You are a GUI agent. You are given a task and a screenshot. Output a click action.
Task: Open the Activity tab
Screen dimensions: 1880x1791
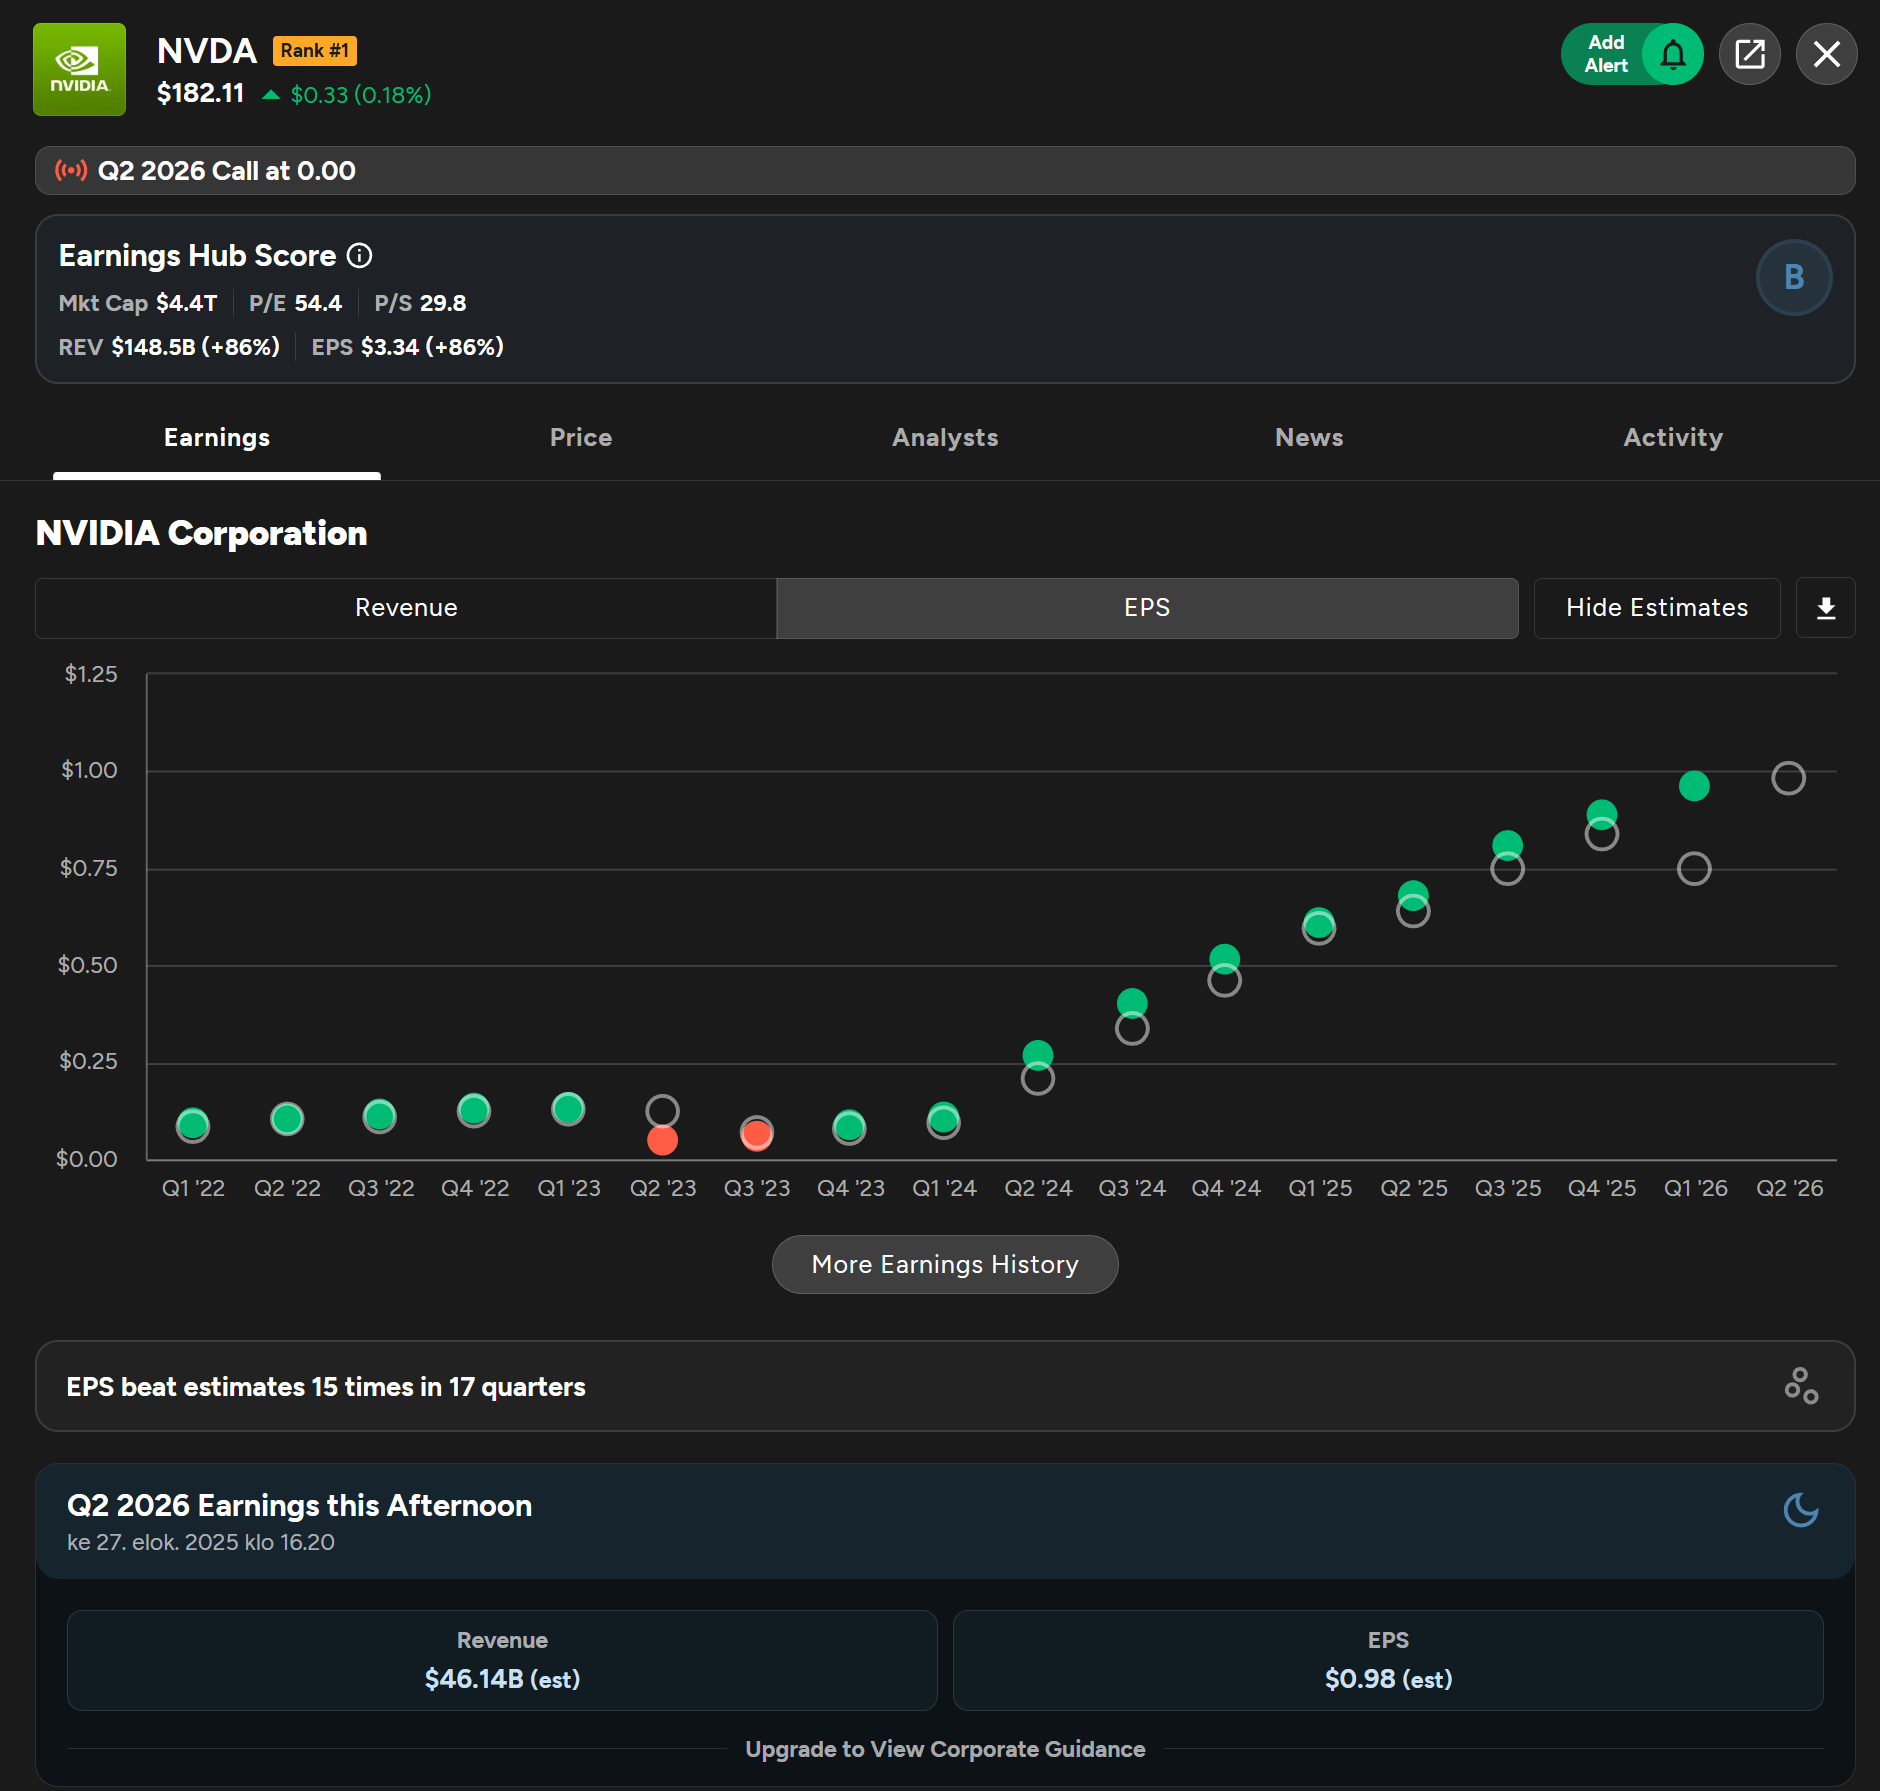click(1673, 437)
